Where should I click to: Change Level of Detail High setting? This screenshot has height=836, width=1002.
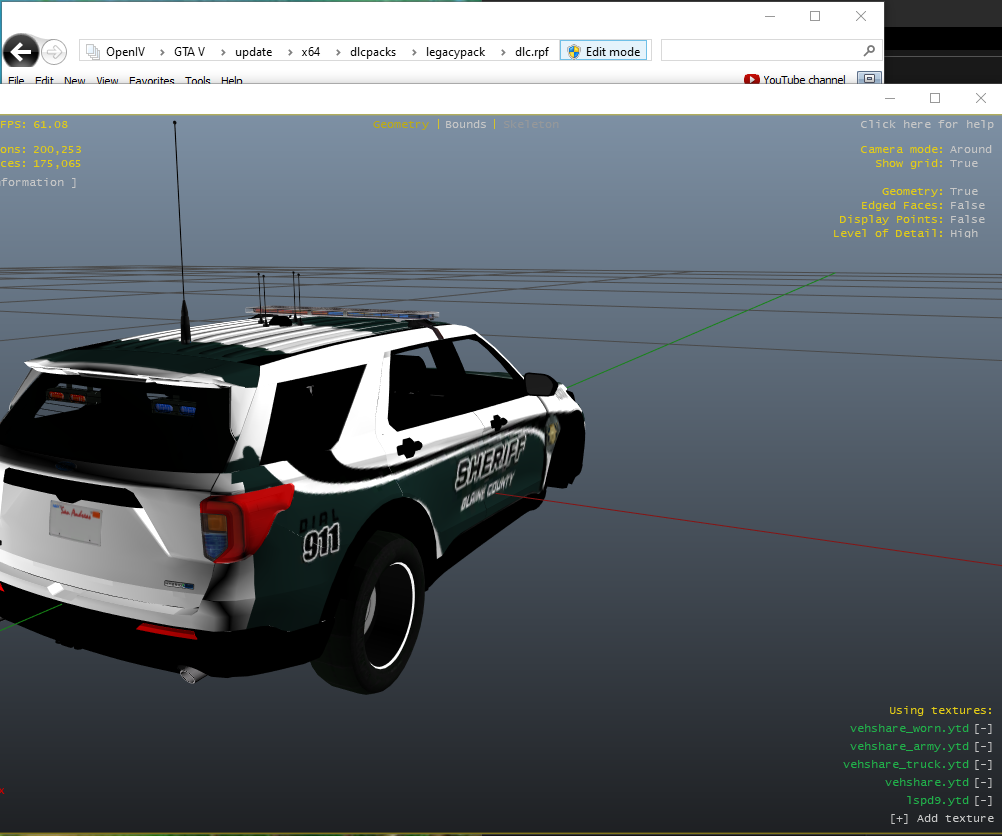964,233
